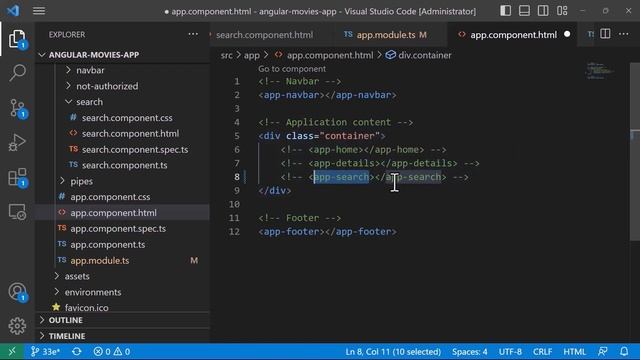Click the Synchronize Changes icon

pyautogui.click(x=76, y=351)
